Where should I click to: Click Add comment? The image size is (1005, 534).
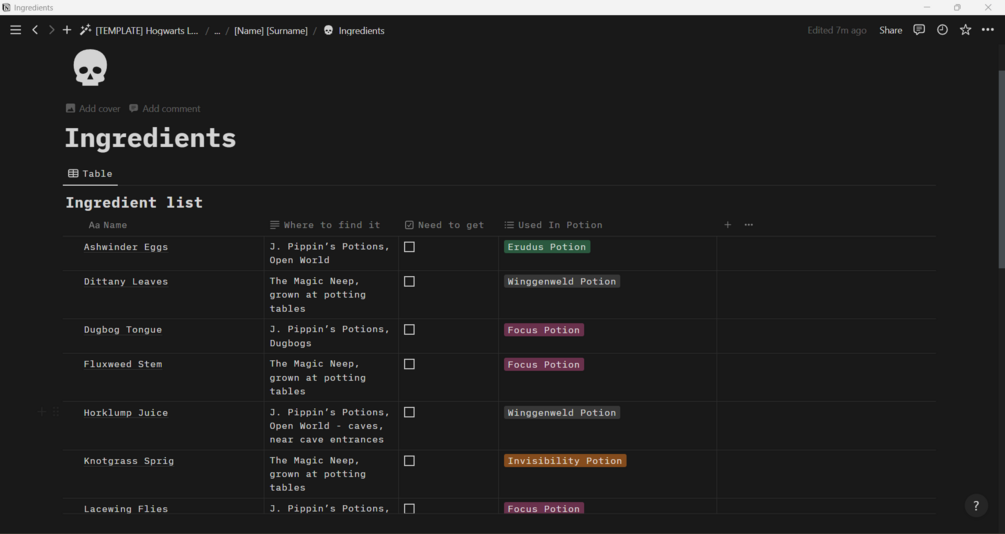coord(165,108)
